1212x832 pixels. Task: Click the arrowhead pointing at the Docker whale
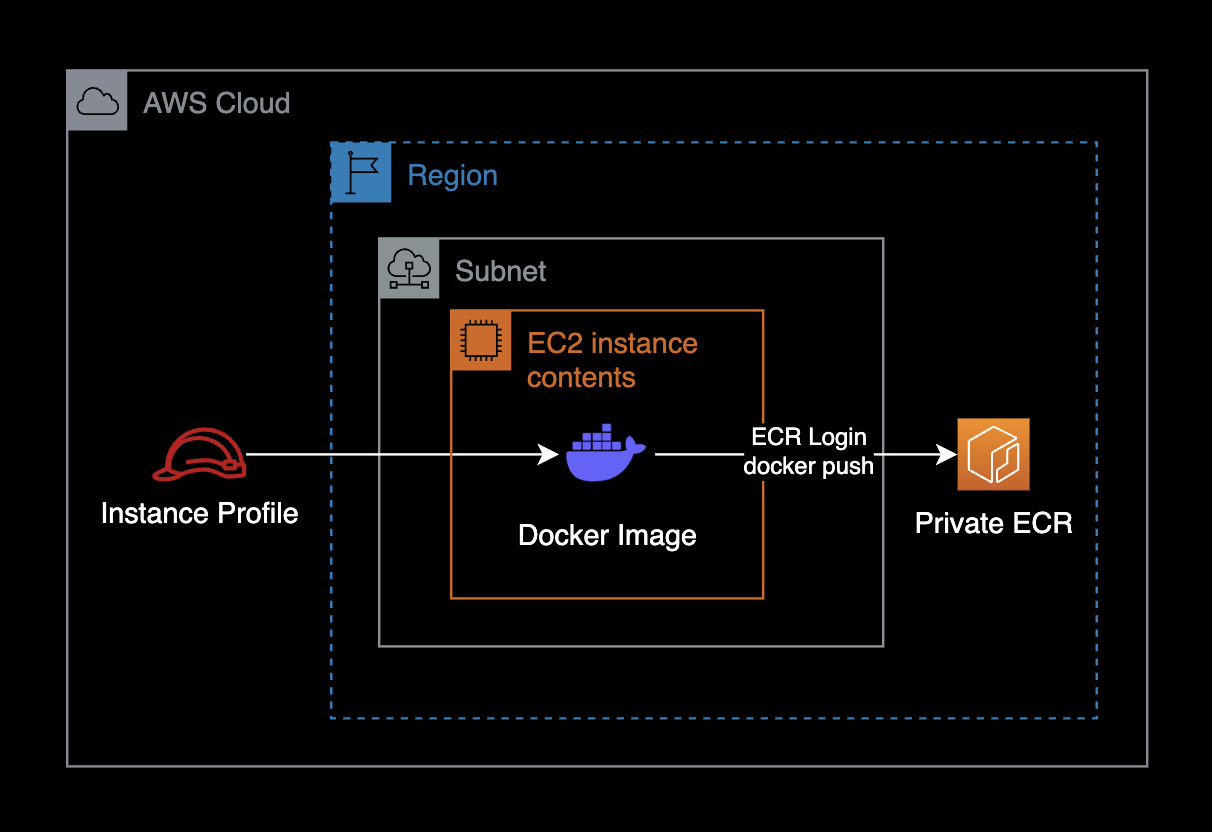click(549, 455)
